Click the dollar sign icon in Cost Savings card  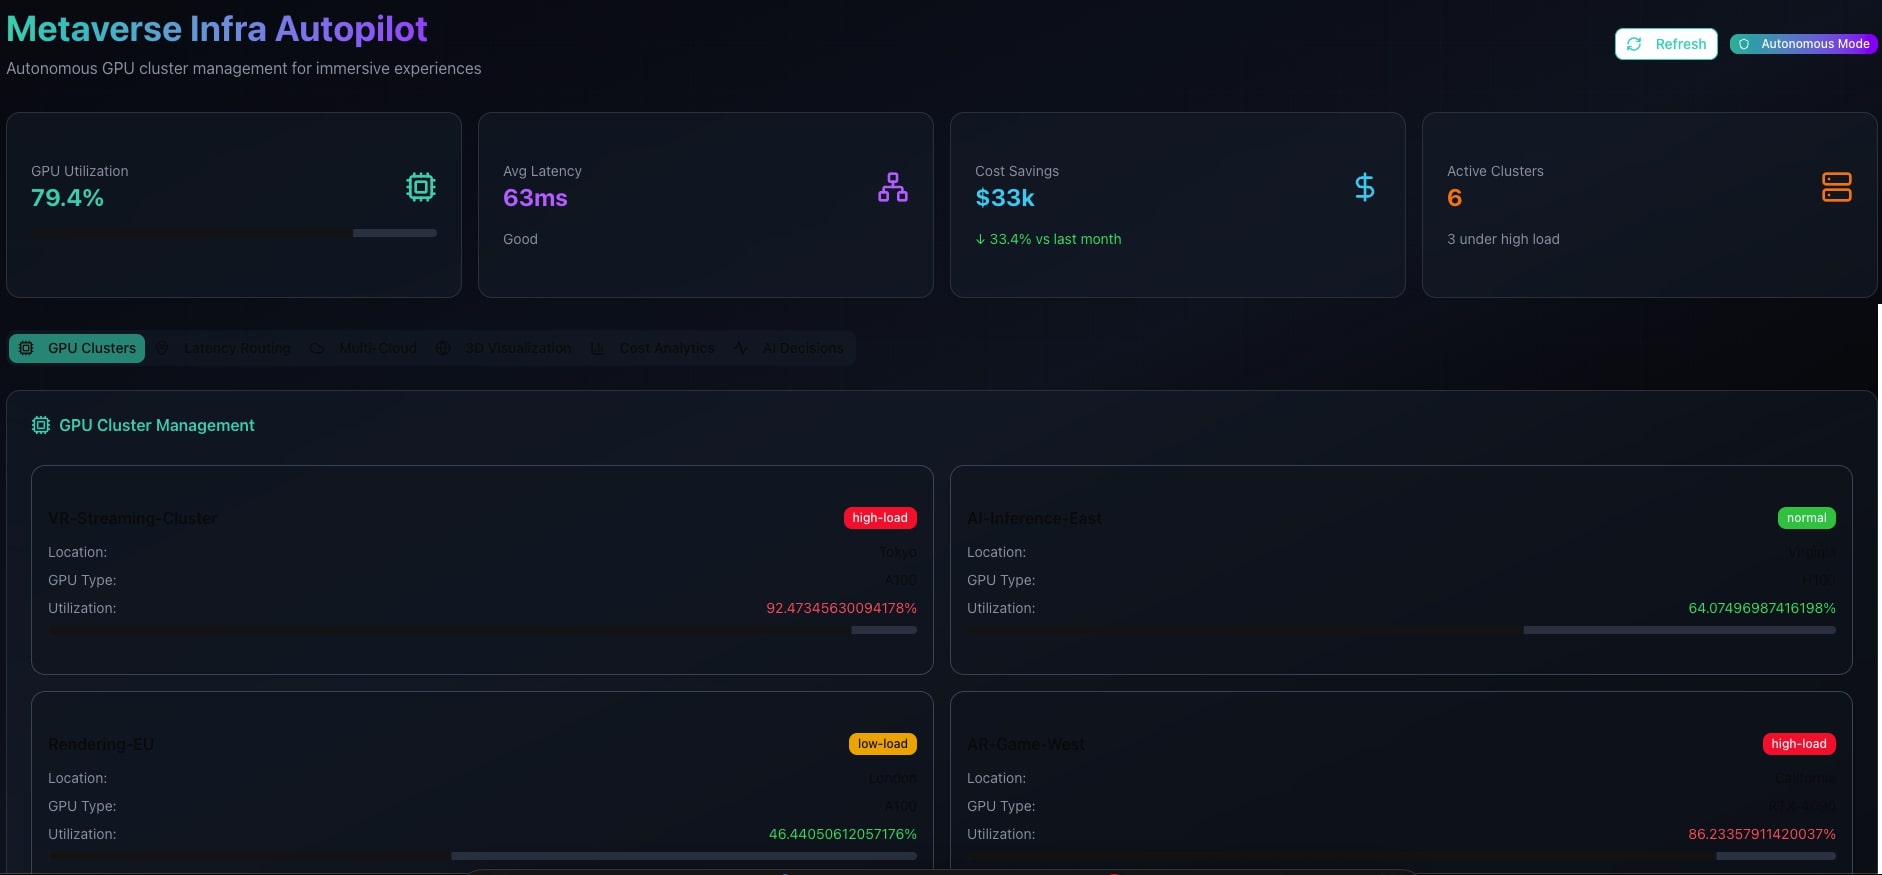point(1364,187)
